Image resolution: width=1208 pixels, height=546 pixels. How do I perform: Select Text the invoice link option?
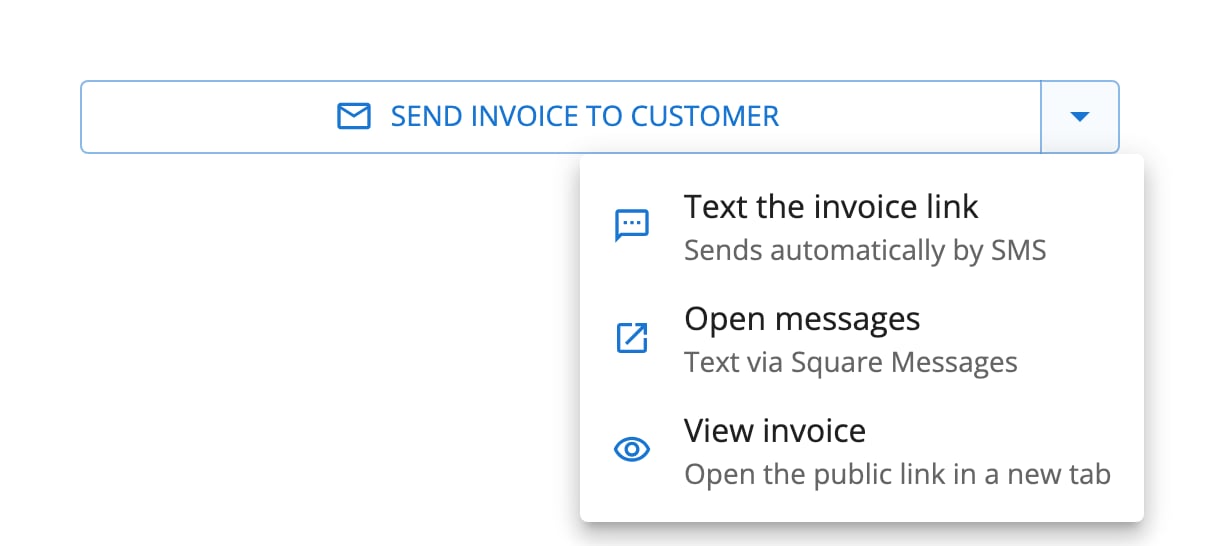(x=862, y=227)
